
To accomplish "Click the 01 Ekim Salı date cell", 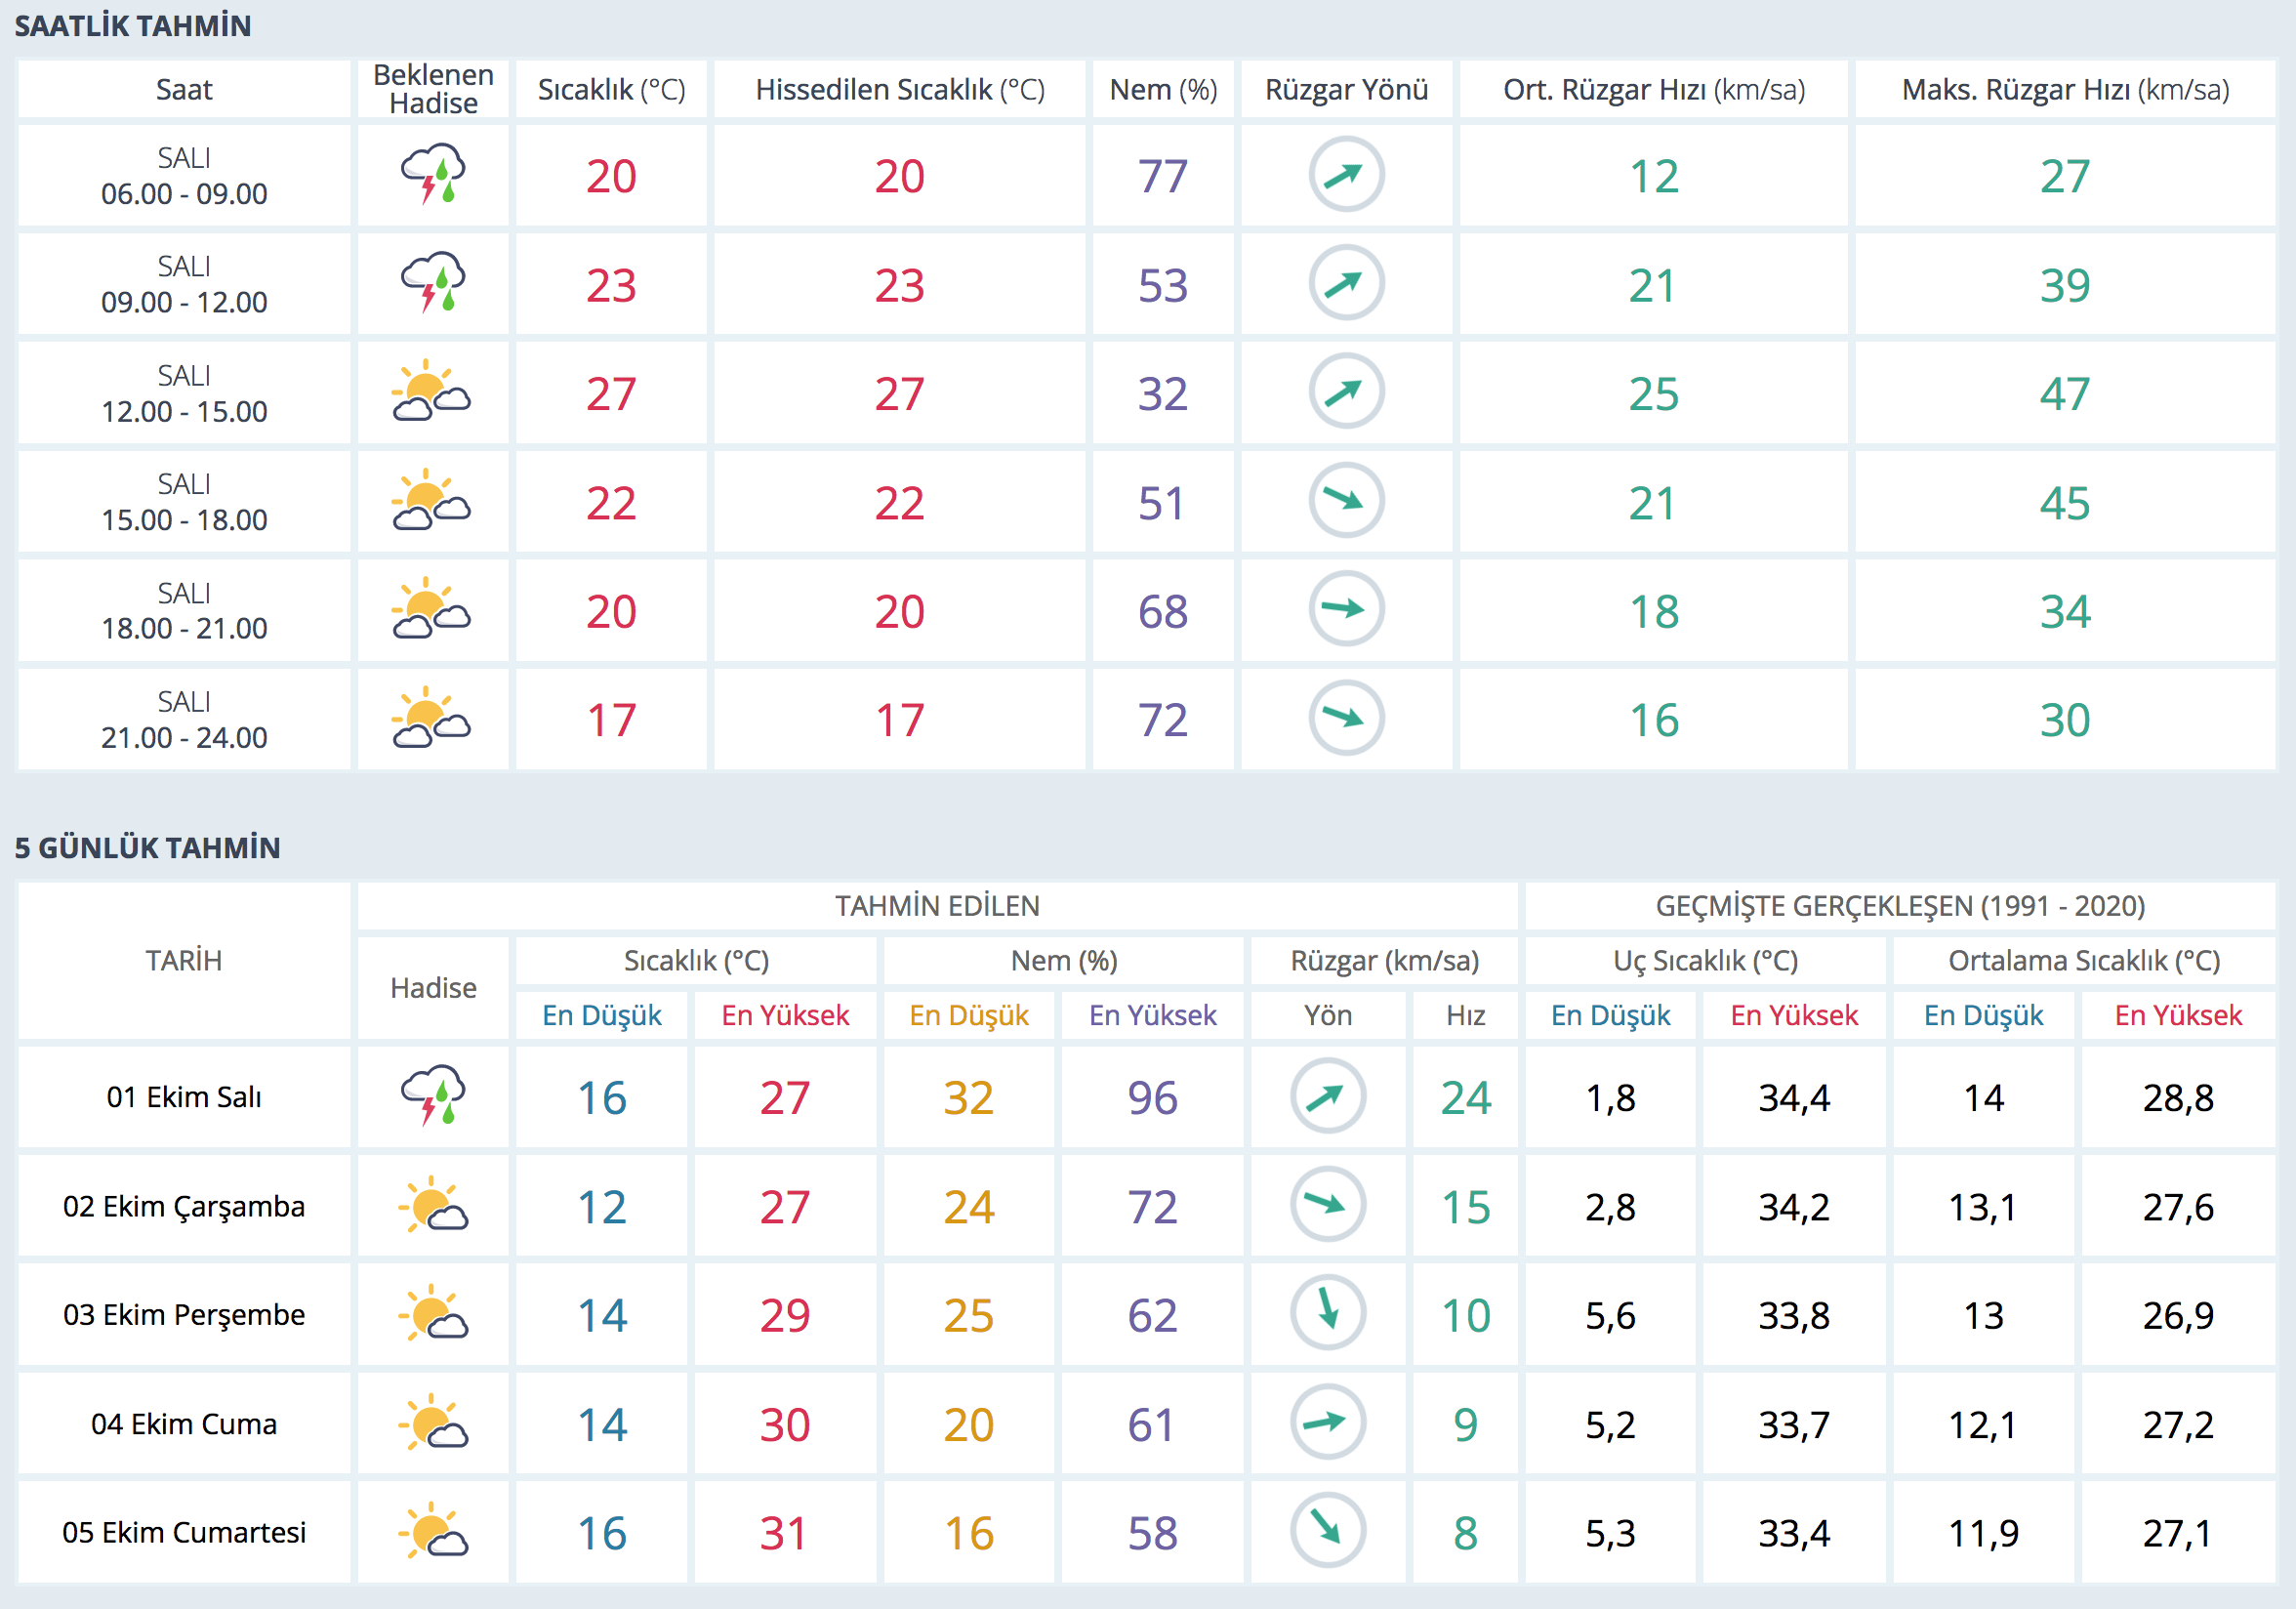I will [184, 1097].
